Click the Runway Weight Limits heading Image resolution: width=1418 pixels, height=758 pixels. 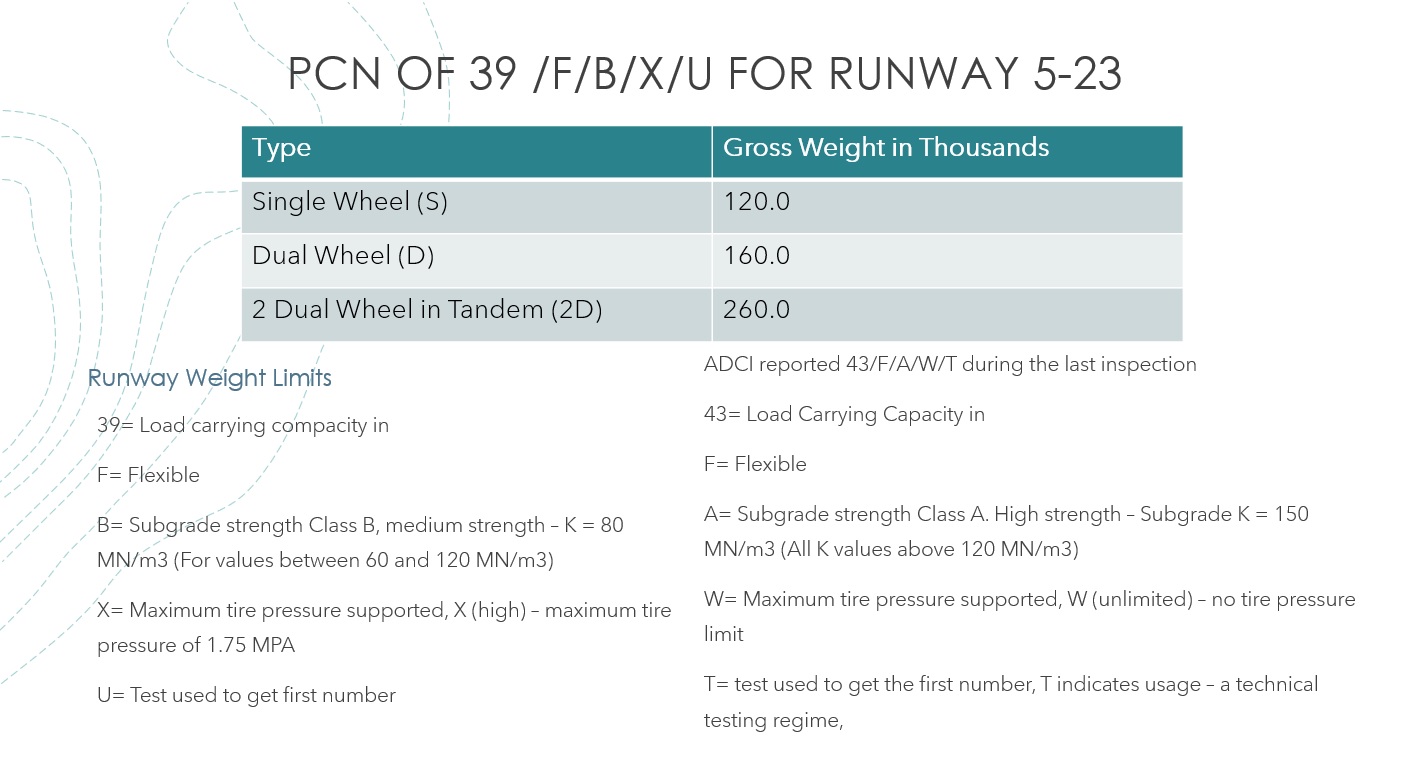pos(209,378)
